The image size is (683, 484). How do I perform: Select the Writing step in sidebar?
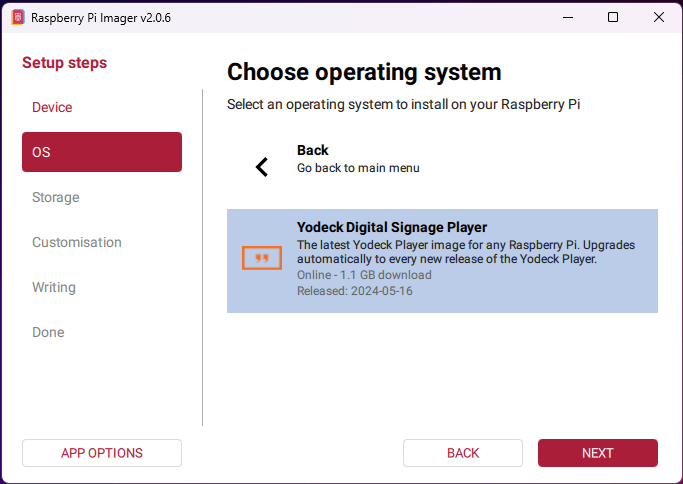point(54,287)
